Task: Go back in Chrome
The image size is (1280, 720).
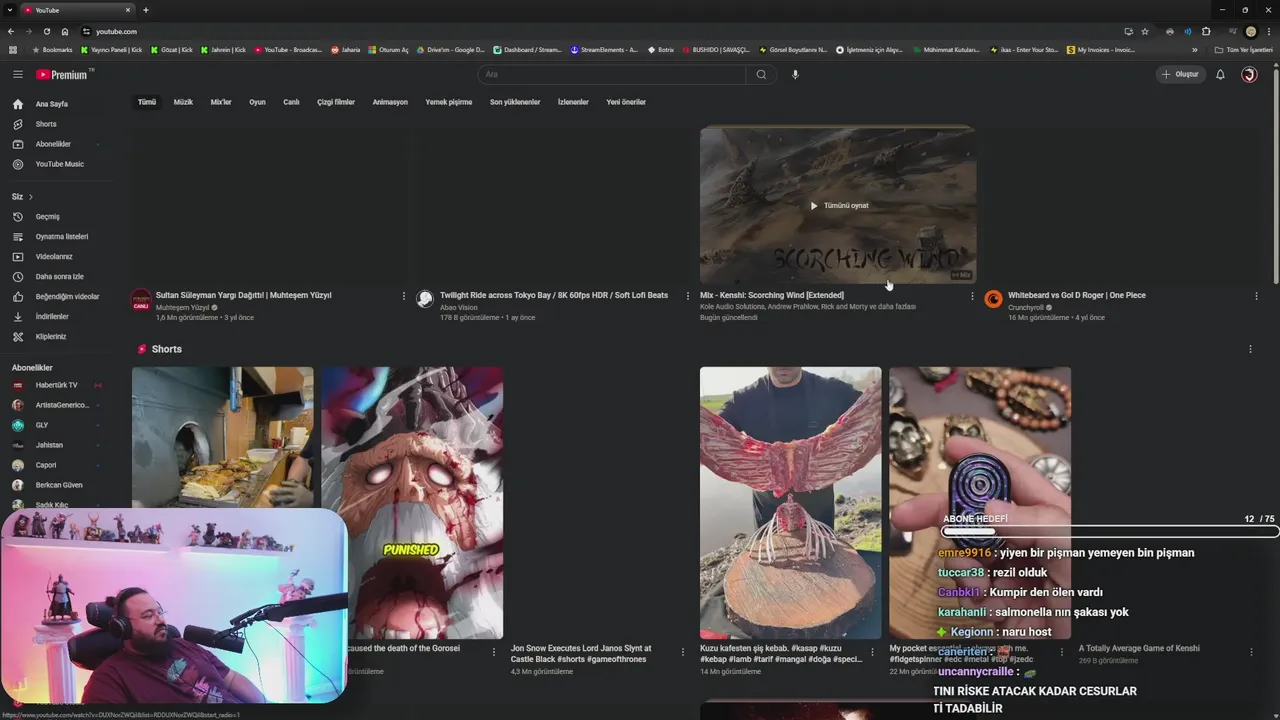Action: coord(11,31)
